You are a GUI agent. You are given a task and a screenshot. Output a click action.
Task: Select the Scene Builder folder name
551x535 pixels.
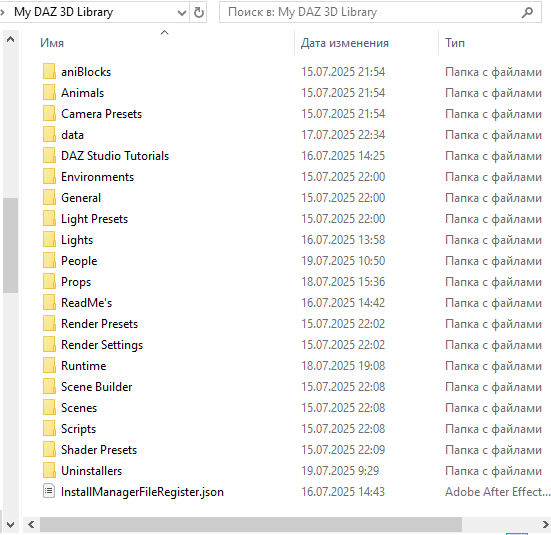tap(97, 387)
